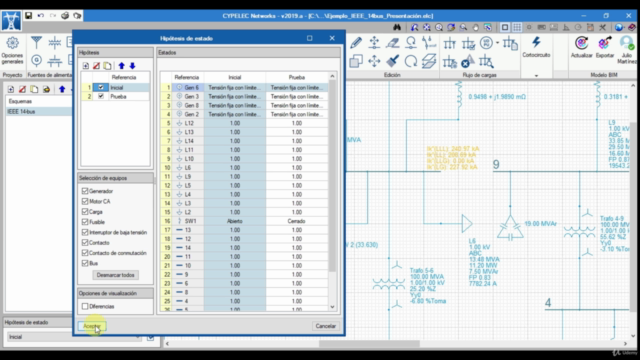
Task: Run Cortocircuito lightning icon
Action: tap(536, 42)
